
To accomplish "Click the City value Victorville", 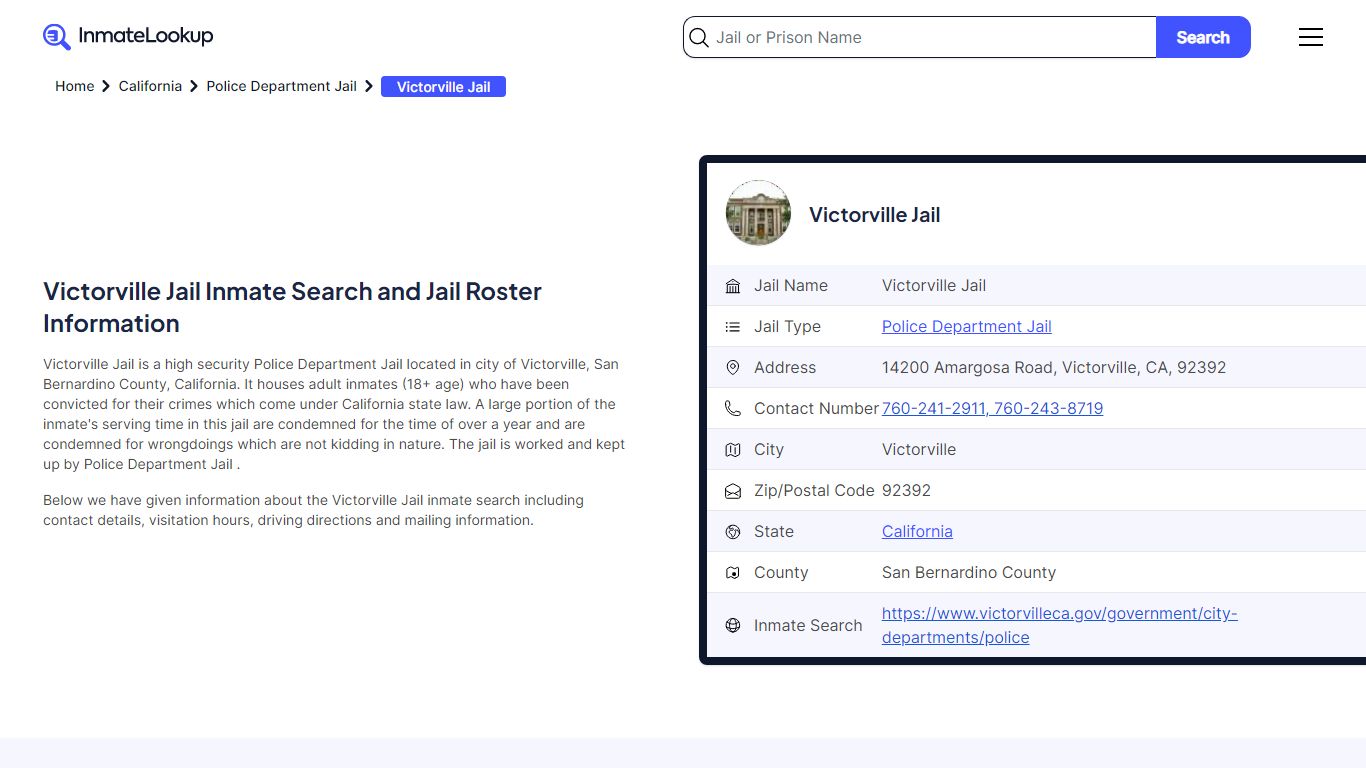I will tap(919, 449).
